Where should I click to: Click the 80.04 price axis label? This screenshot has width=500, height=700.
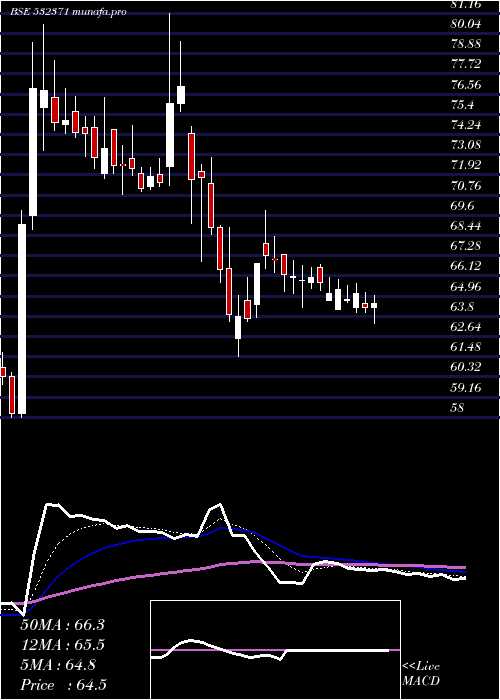(466, 24)
